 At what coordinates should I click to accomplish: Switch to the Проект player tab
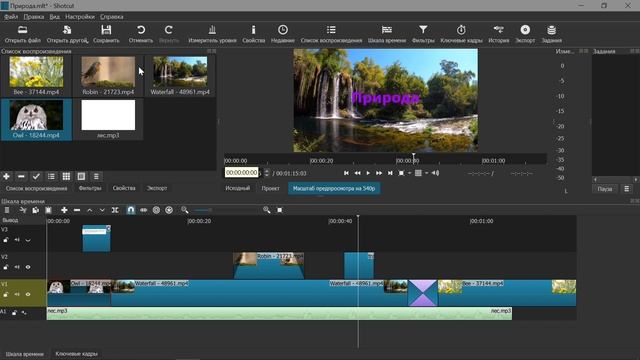point(271,188)
